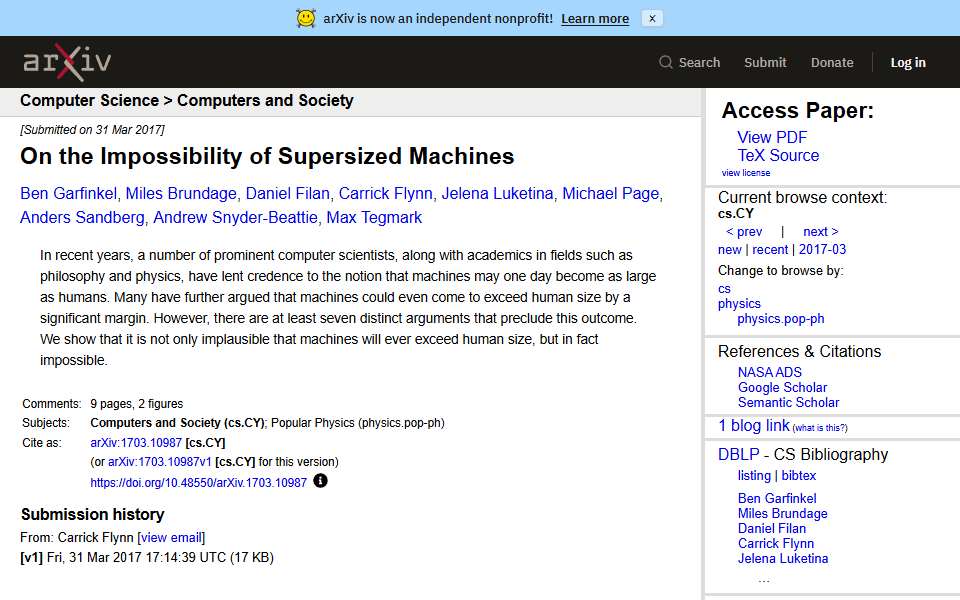The image size is (960, 600).
Task: Open Miles Brundage in DBLP list
Action: point(782,514)
